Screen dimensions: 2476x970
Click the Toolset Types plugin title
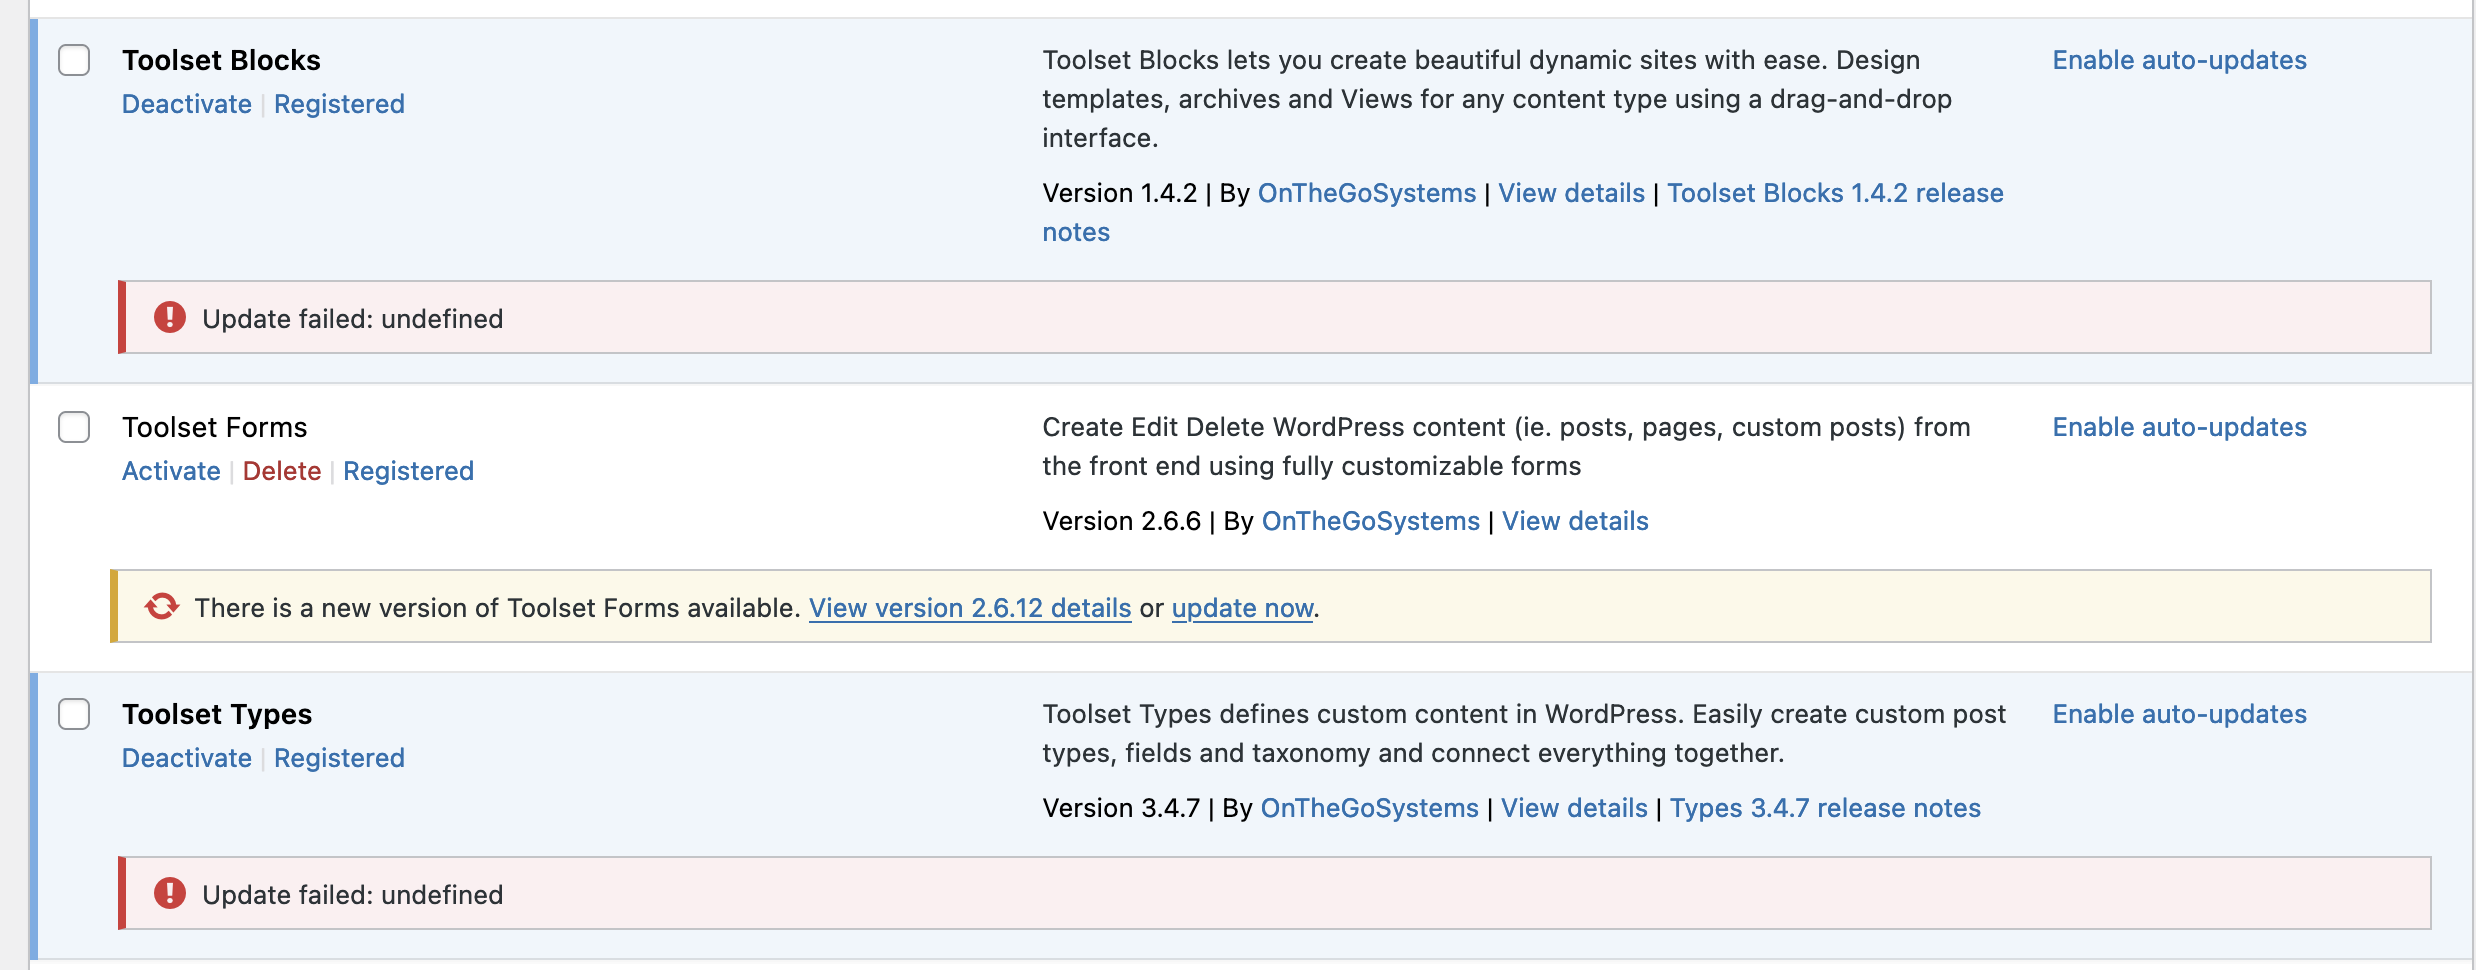tap(217, 714)
